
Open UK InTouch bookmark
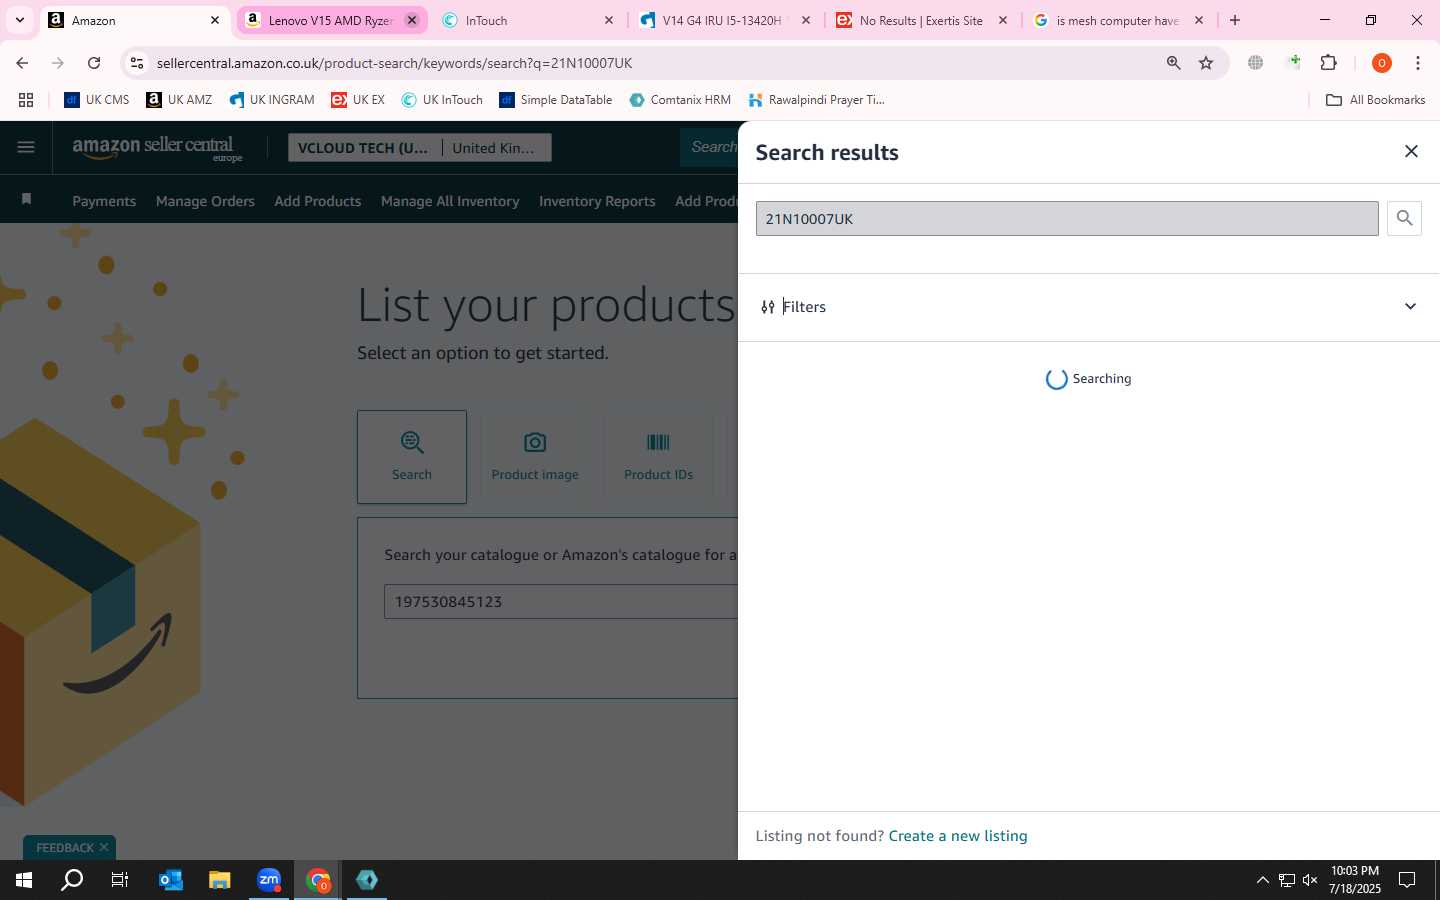(x=442, y=100)
